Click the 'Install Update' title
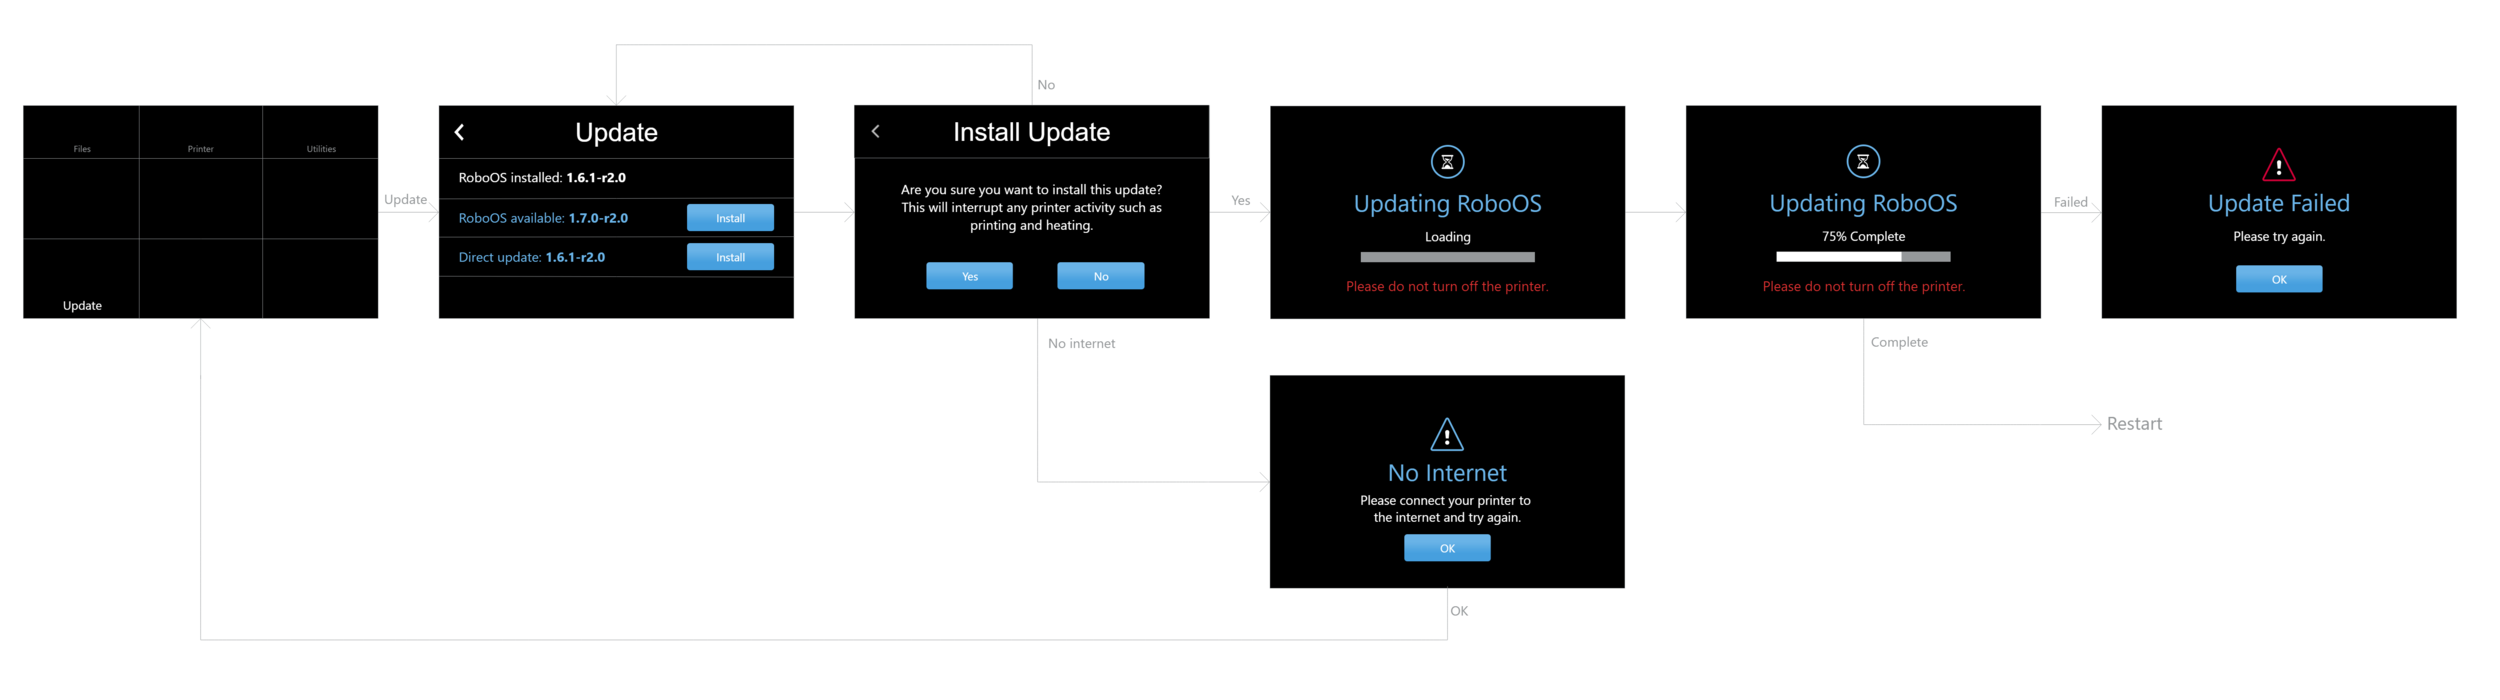2500x700 pixels. click(1031, 132)
